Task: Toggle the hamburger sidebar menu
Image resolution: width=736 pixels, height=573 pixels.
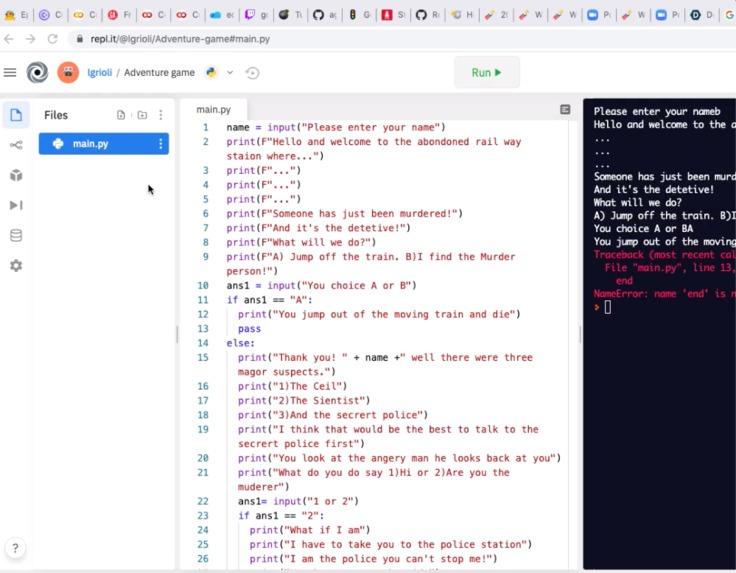Action: click(x=10, y=72)
